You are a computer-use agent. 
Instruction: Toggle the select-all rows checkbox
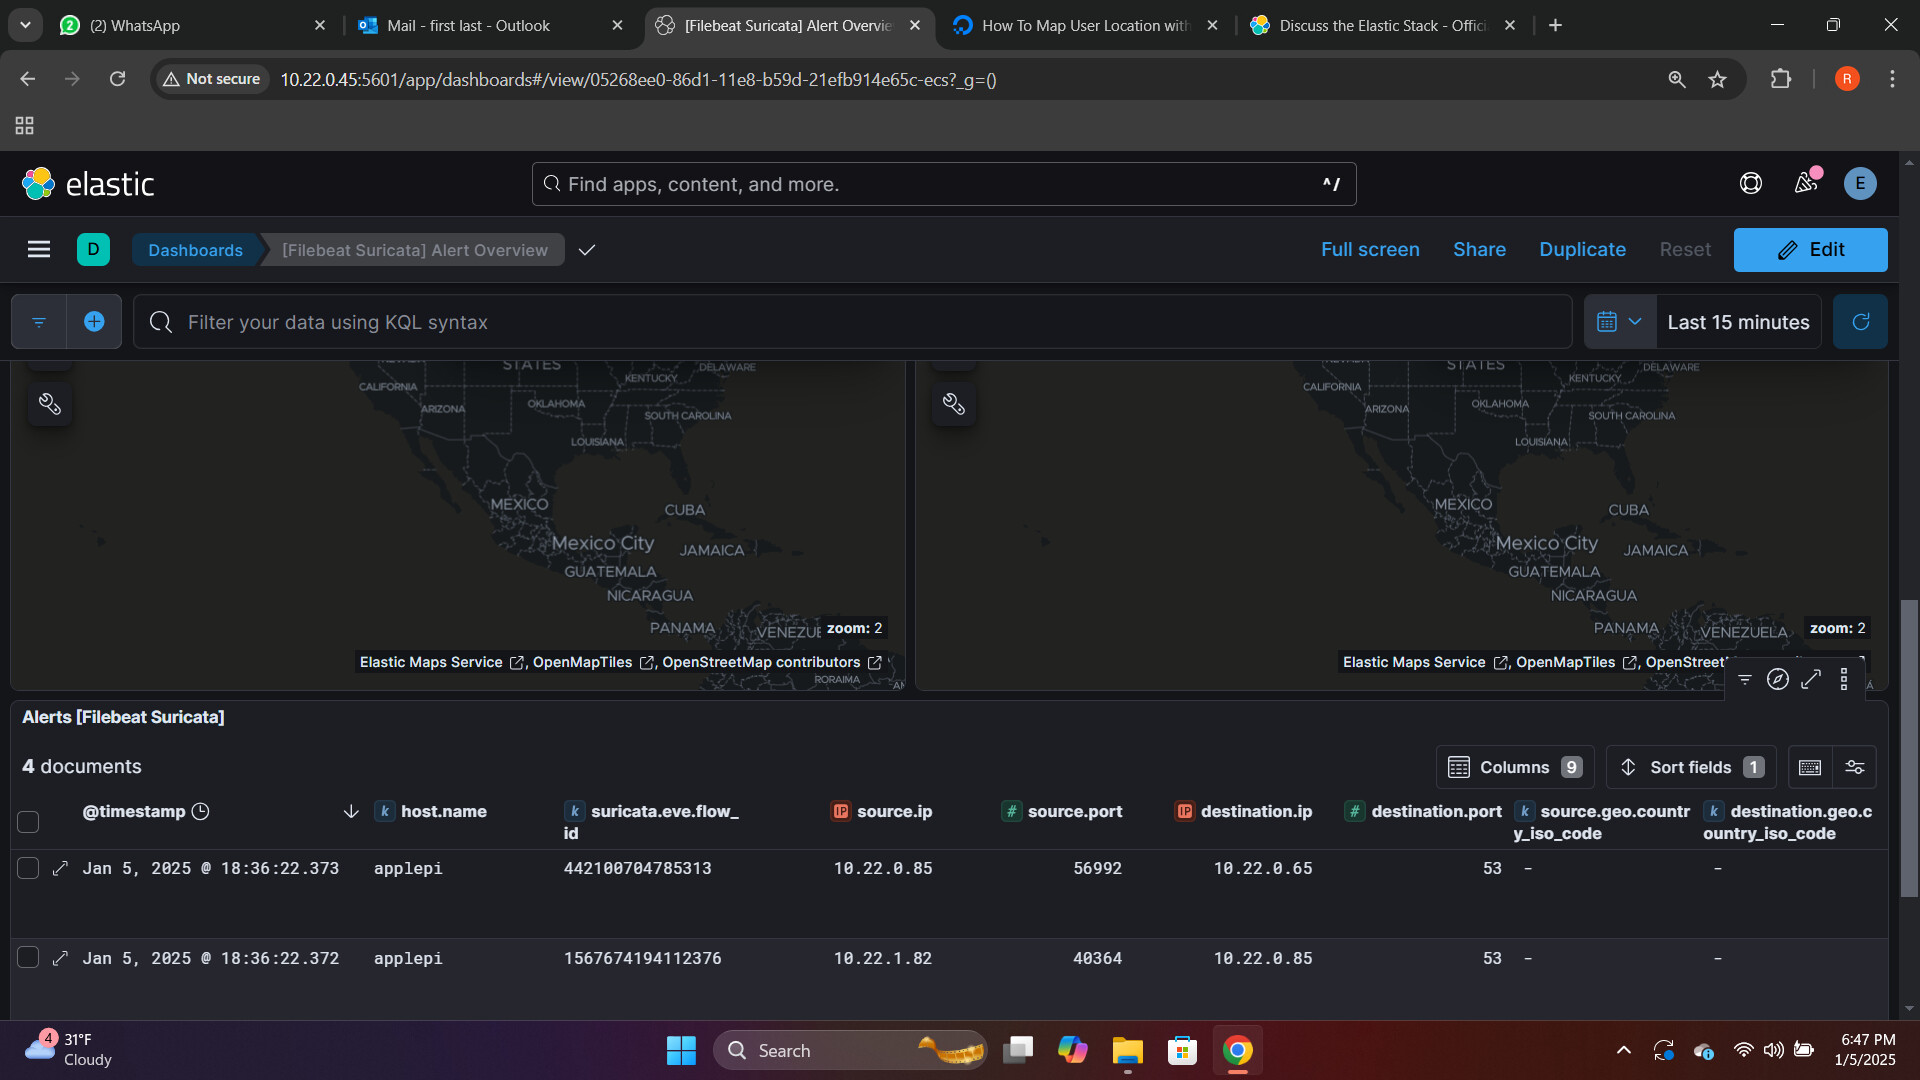pyautogui.click(x=28, y=822)
